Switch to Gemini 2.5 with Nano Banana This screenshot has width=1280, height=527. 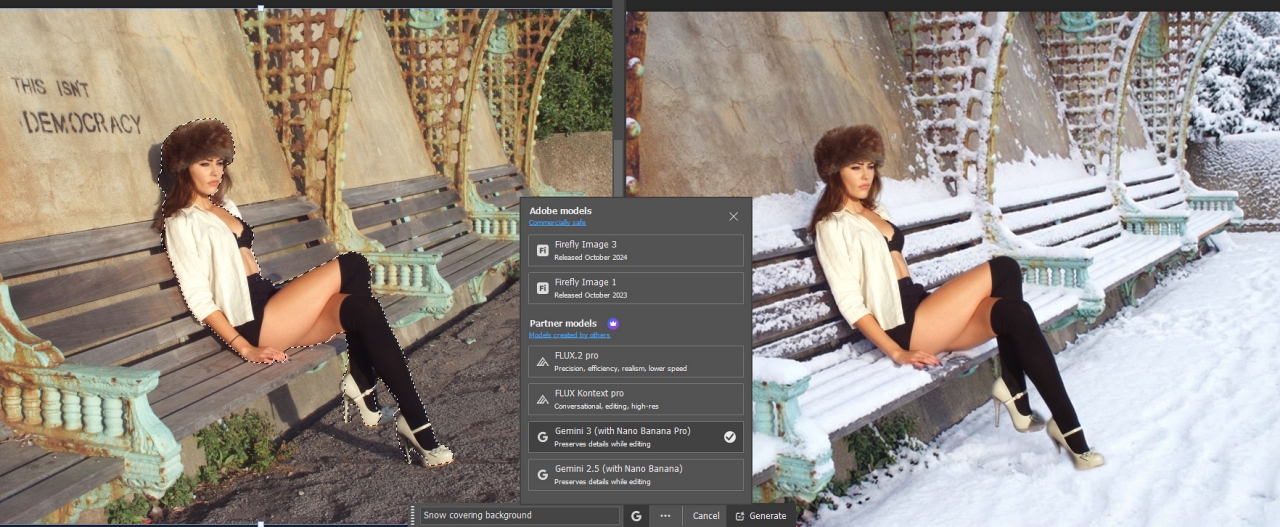[x=635, y=474]
